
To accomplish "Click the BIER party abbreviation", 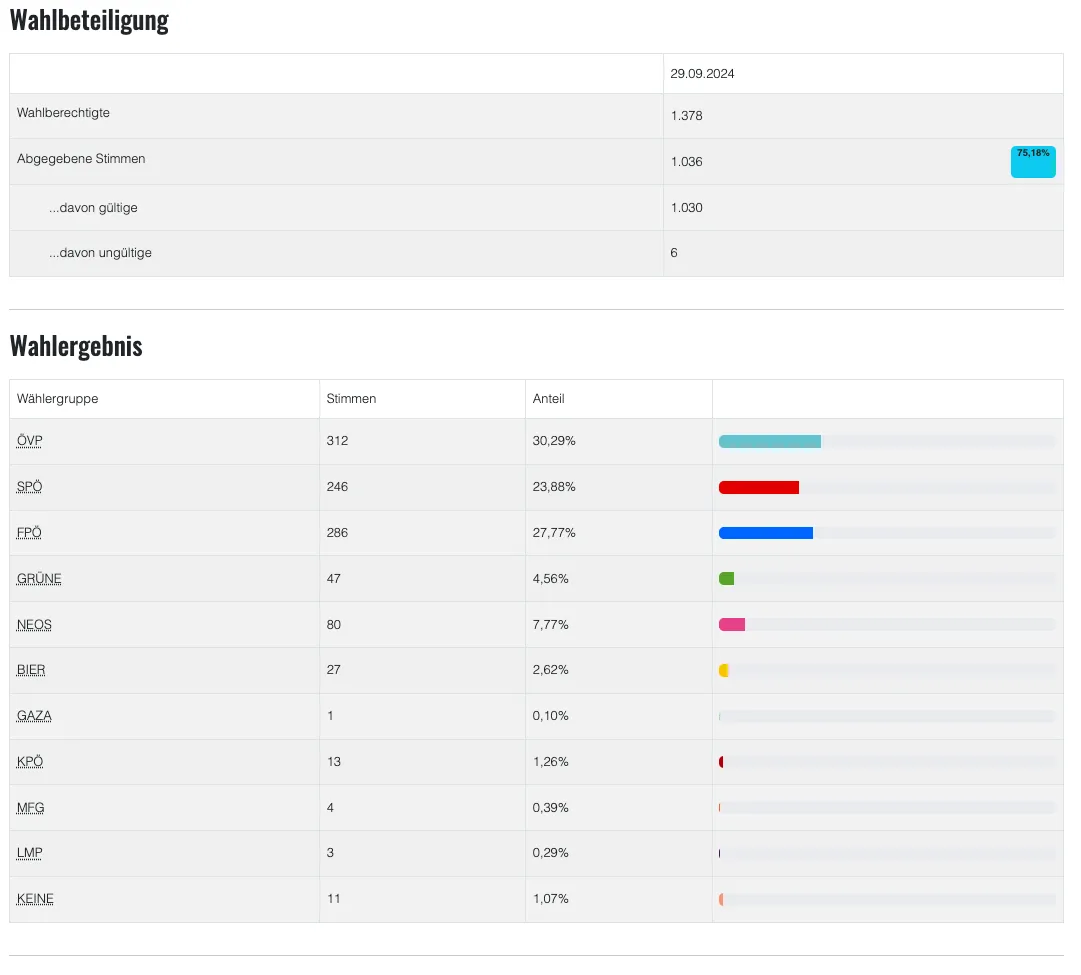I will click(x=31, y=670).
